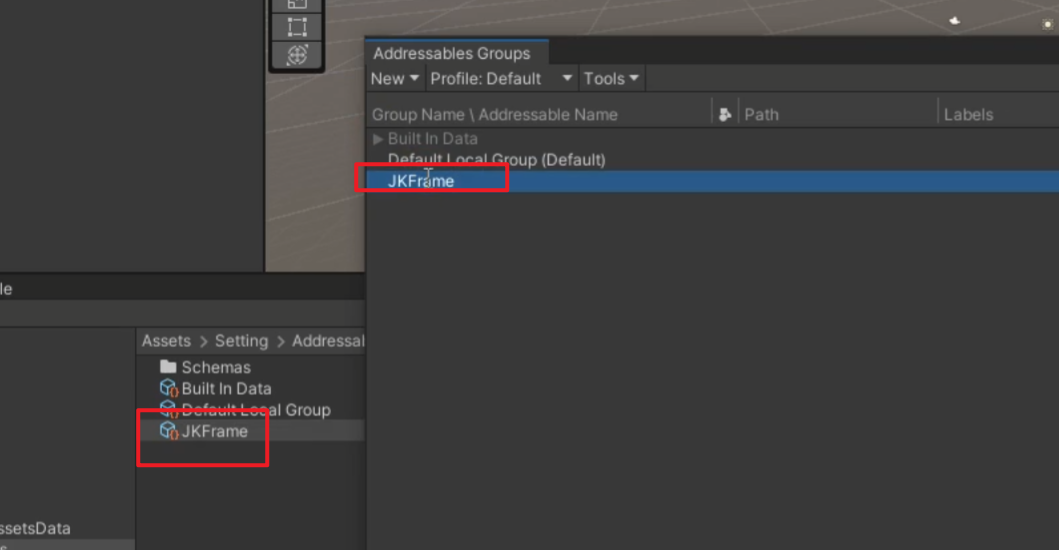
Task: Open the Tools dropdown menu
Action: [x=611, y=78]
